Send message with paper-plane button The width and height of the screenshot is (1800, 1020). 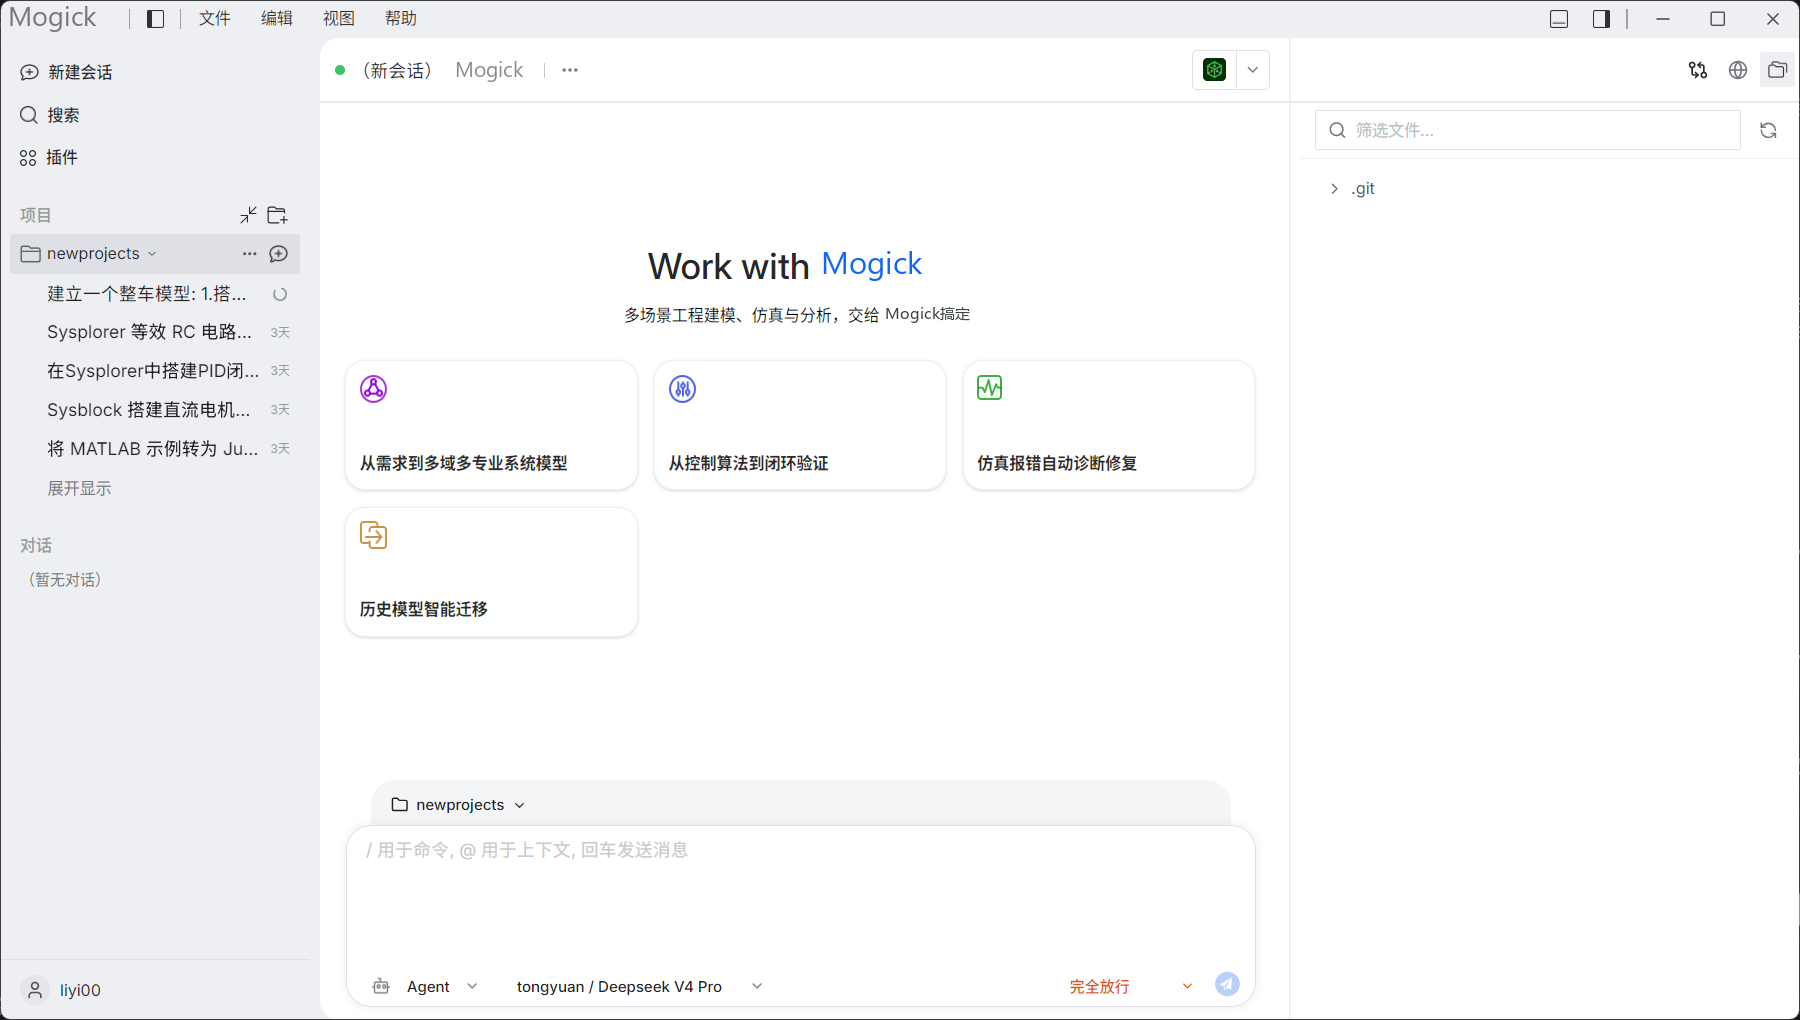(1227, 984)
